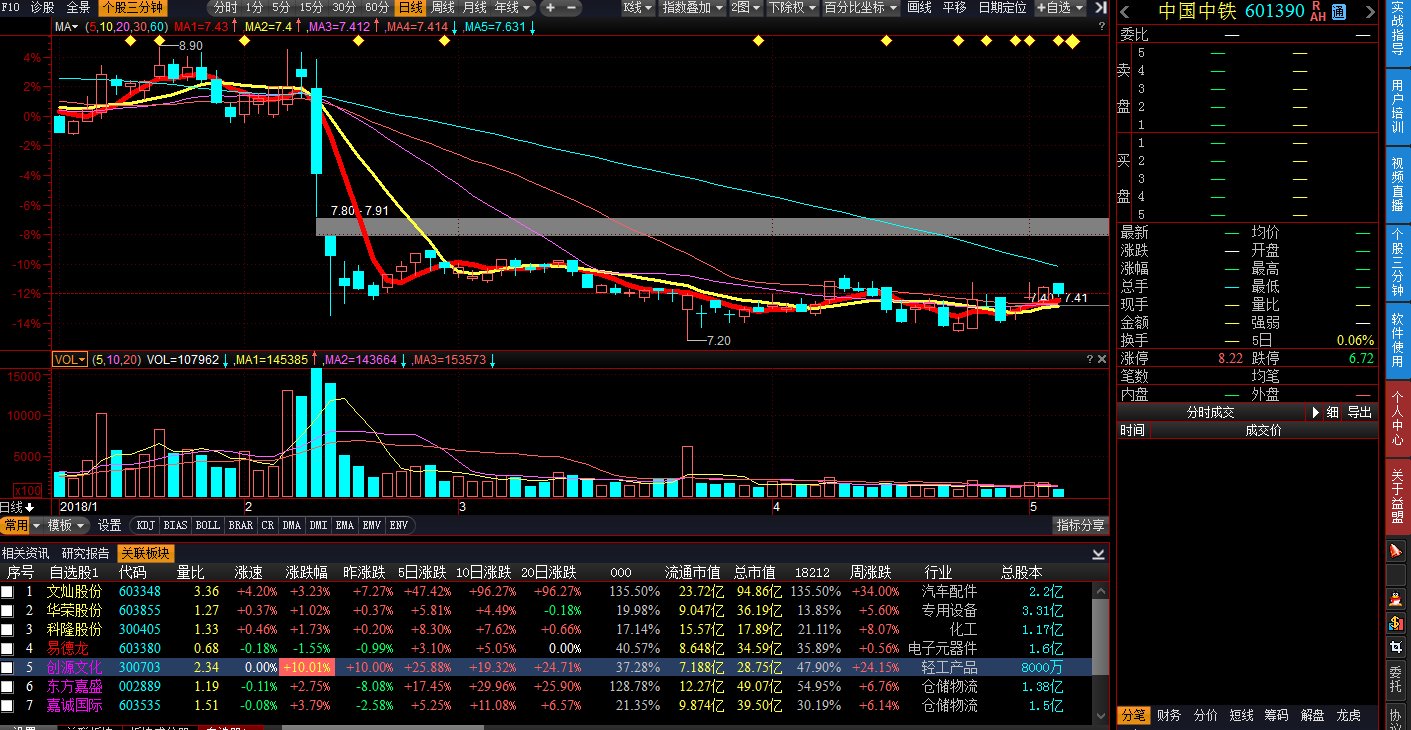Viewport: 1411px width, 730px height.
Task: Click the 导出 export button
Action: click(1359, 412)
